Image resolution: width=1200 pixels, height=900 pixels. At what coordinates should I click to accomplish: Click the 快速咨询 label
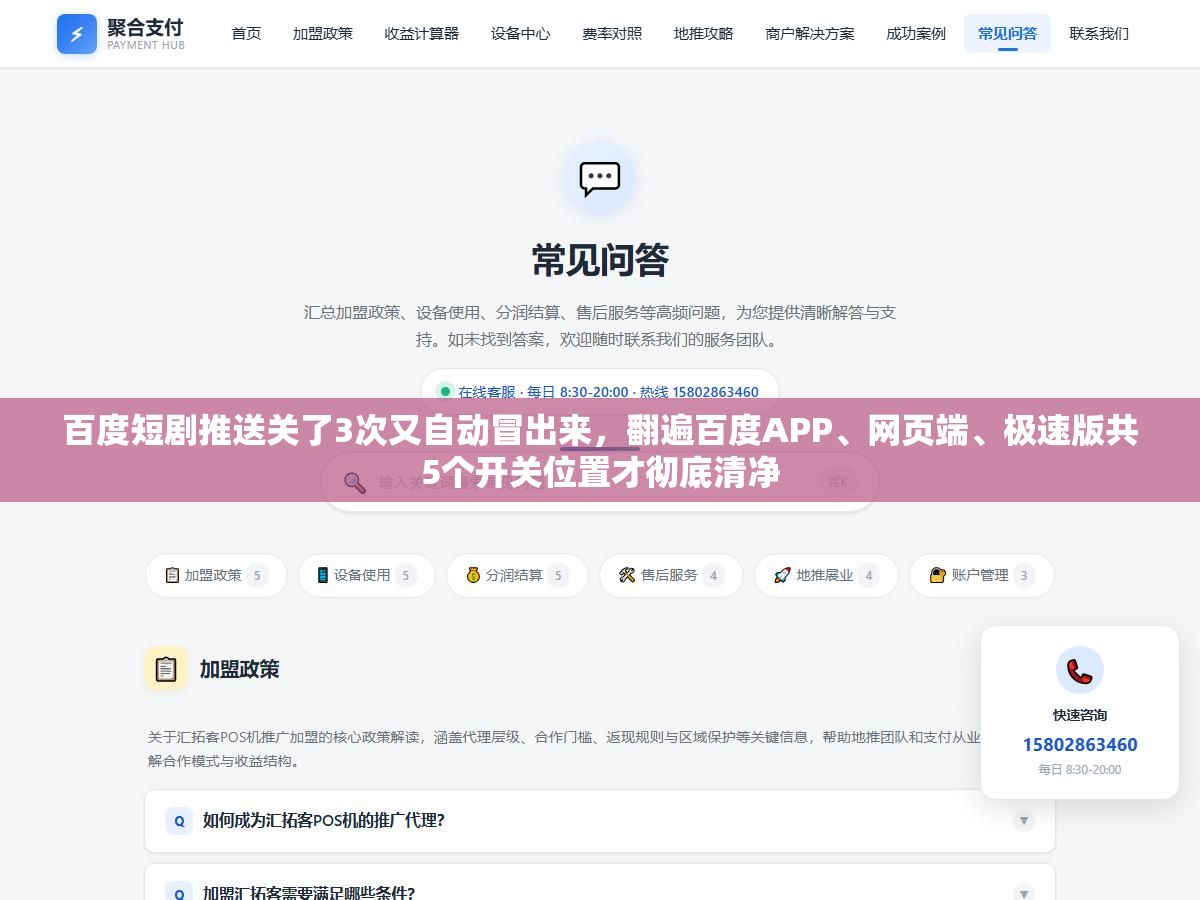coord(1080,715)
